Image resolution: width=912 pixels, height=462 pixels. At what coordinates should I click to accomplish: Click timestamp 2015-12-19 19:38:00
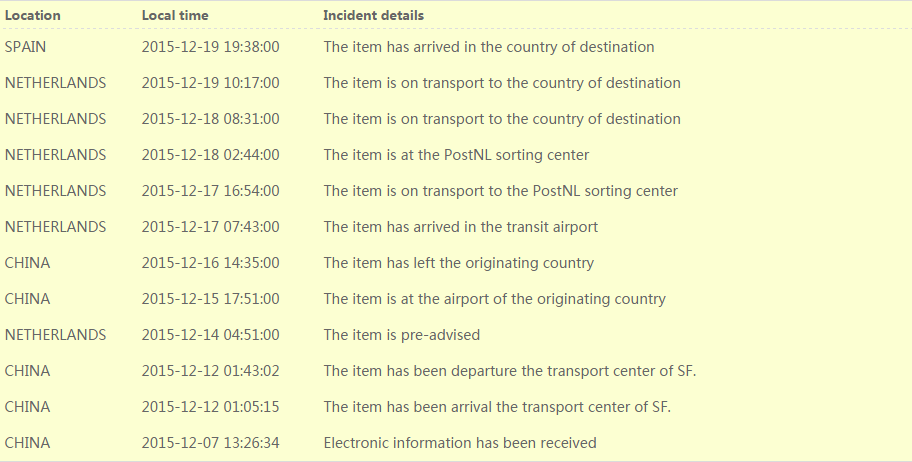(x=210, y=47)
